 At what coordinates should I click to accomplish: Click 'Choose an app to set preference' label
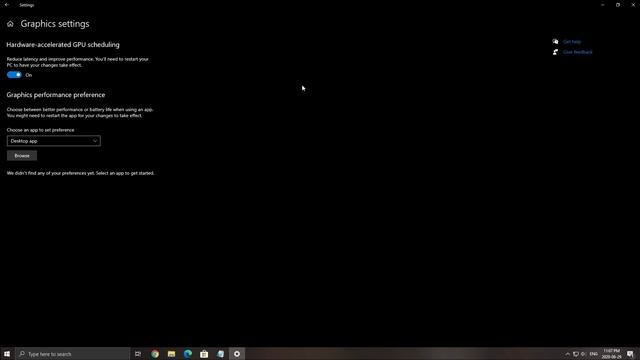point(40,130)
